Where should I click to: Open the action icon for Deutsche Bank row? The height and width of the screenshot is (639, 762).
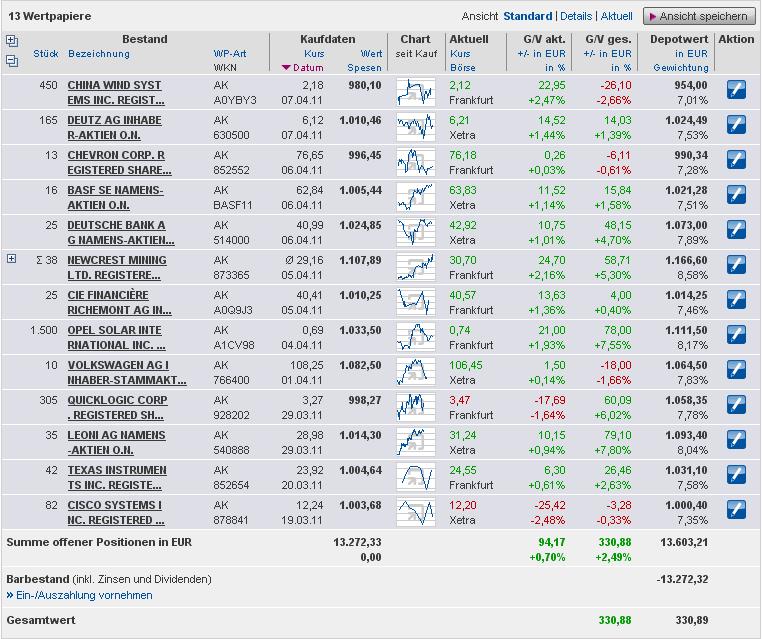pos(736,231)
